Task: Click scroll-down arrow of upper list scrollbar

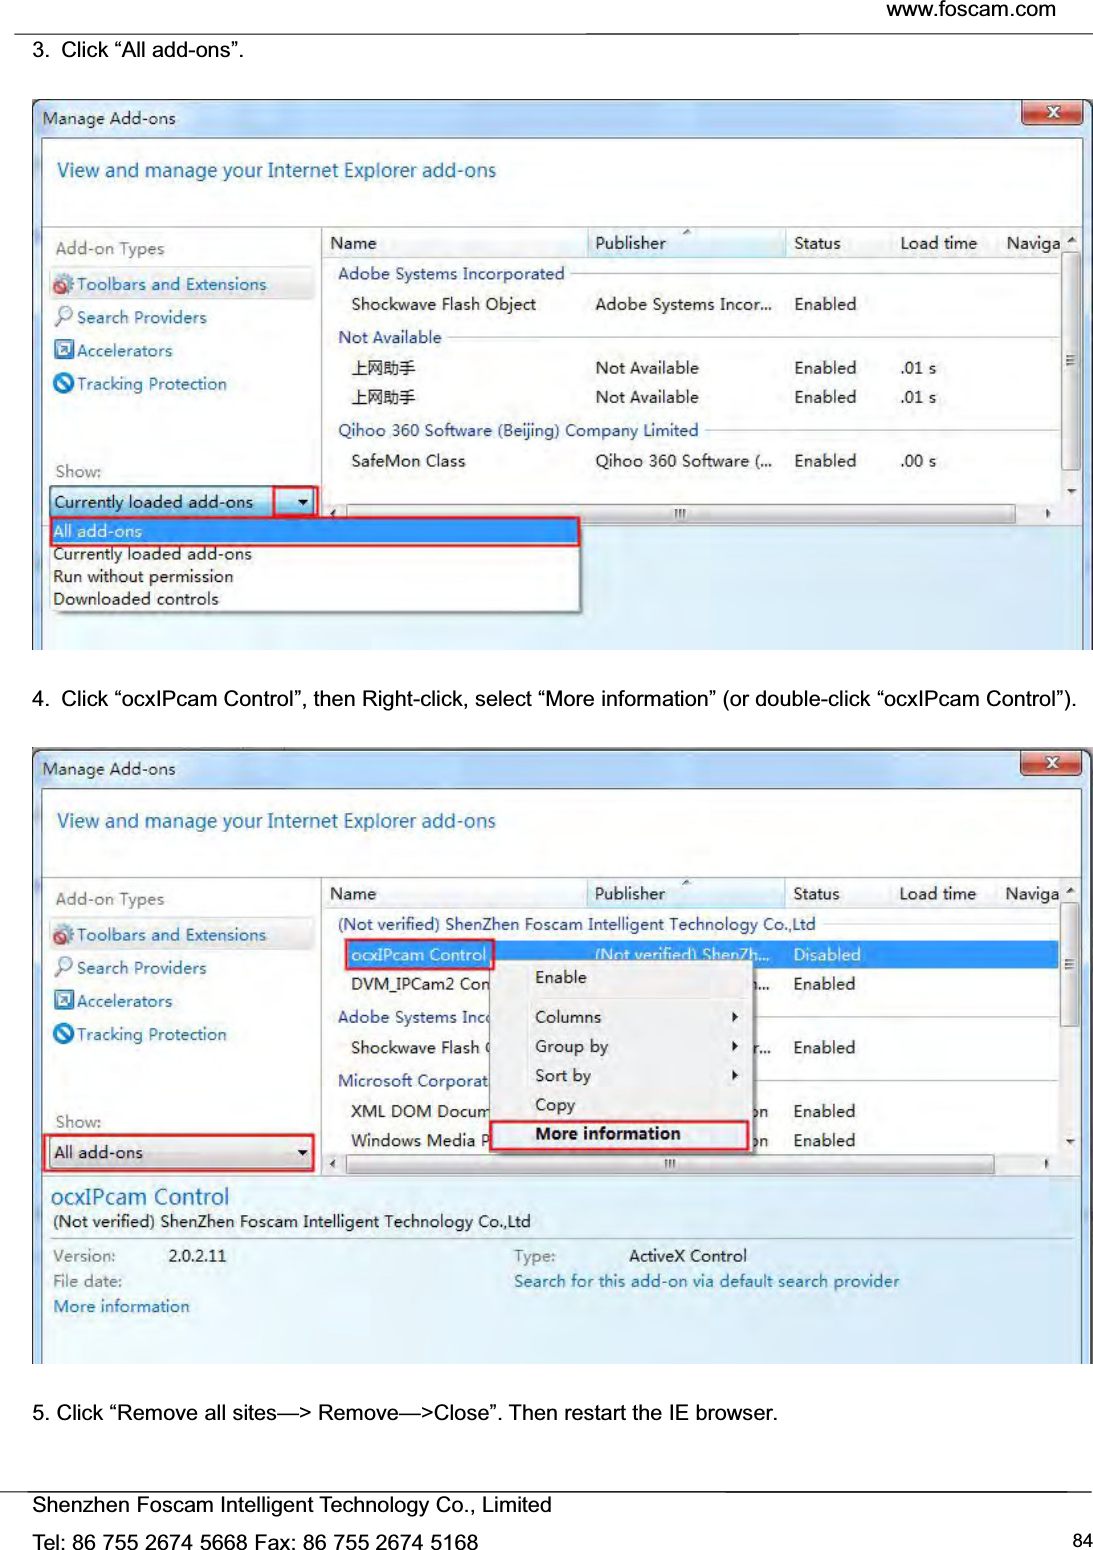Action: pos(1070,491)
